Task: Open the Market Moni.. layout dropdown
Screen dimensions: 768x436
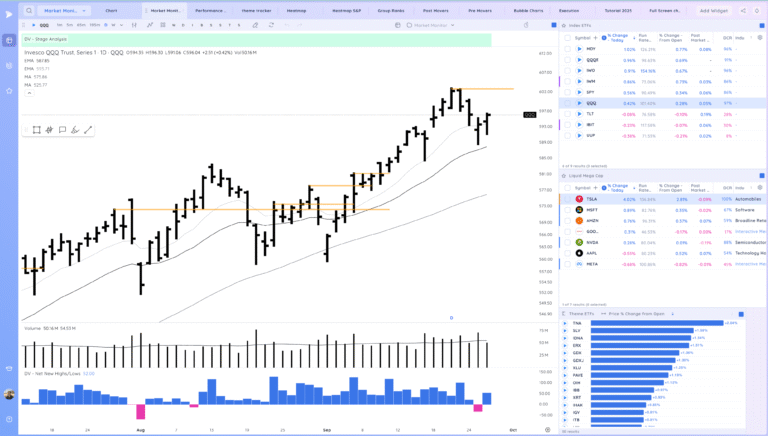Action: [64, 10]
